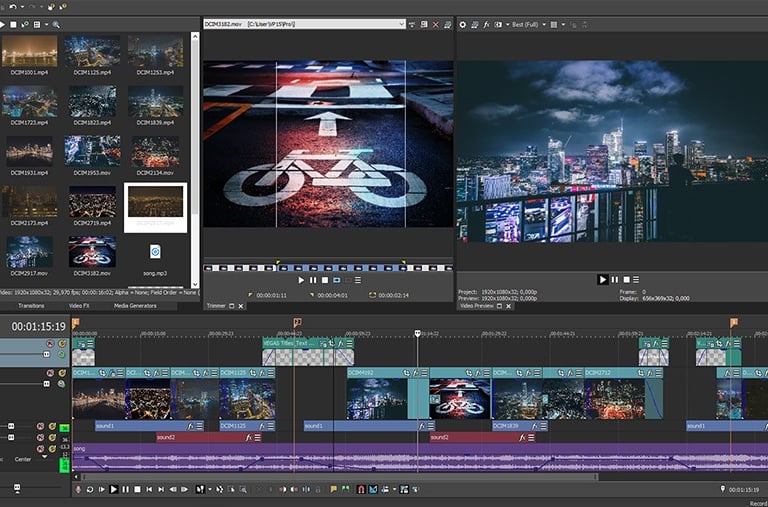Viewport: 768px width, 507px height.
Task: Select DCIM1001.mp4 thumbnail
Action: point(29,51)
